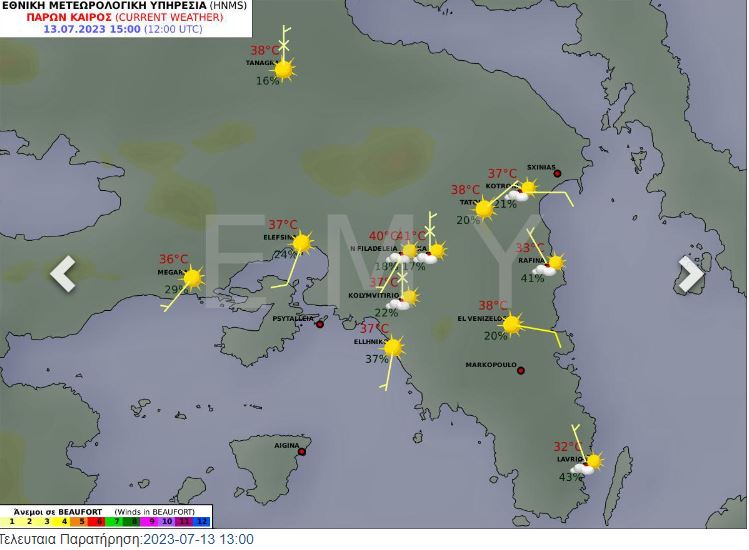The height and width of the screenshot is (550, 749).
Task: Select the N. Filadelfeia weather icon
Action: [404, 252]
